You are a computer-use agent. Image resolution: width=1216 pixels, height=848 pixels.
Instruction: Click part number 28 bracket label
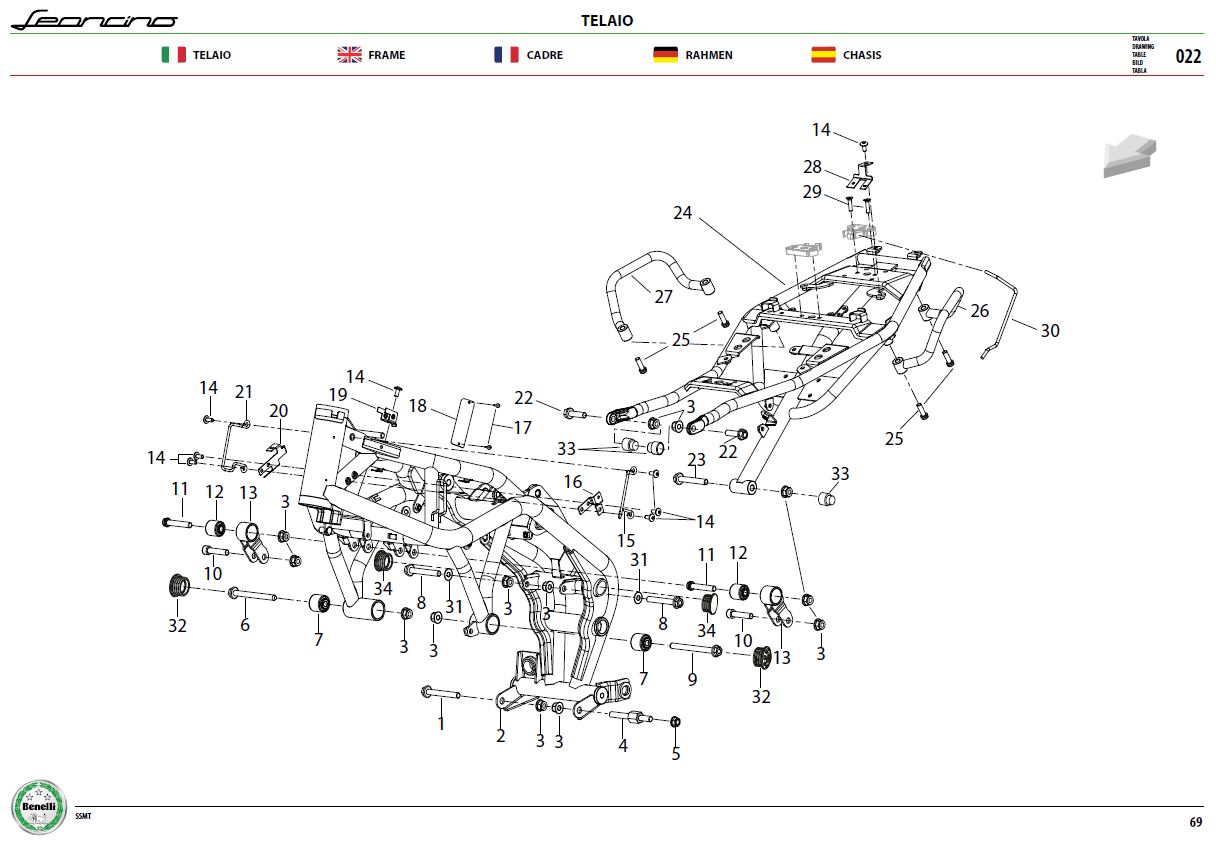[811, 167]
